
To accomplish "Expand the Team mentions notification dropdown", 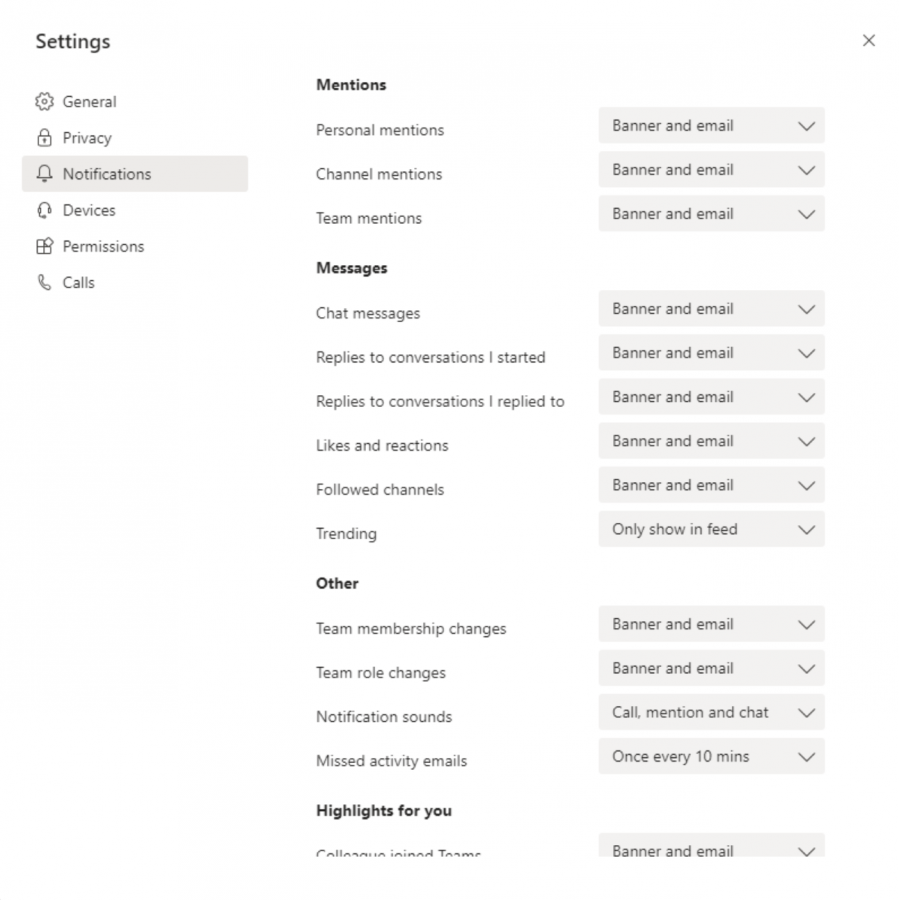I will point(711,213).
